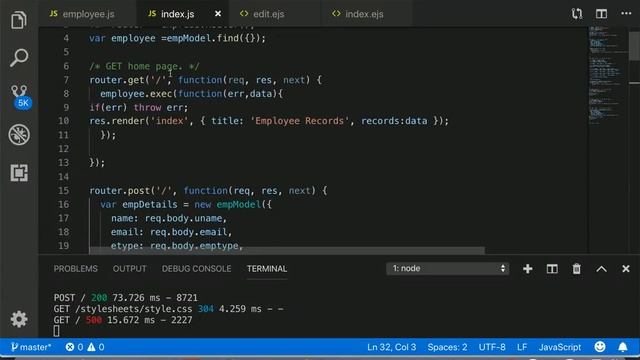The image size is (640, 360).
Task: Maximize panel with chevron up icon
Action: click(601, 269)
